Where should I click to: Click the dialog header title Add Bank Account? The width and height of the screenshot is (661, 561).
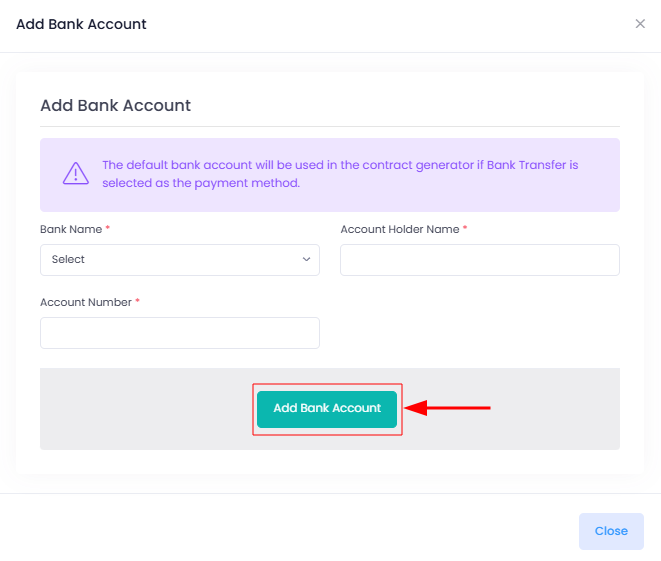81,24
